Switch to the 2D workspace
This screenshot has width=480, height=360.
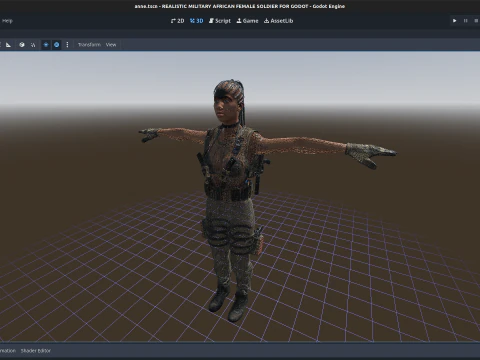[177, 21]
